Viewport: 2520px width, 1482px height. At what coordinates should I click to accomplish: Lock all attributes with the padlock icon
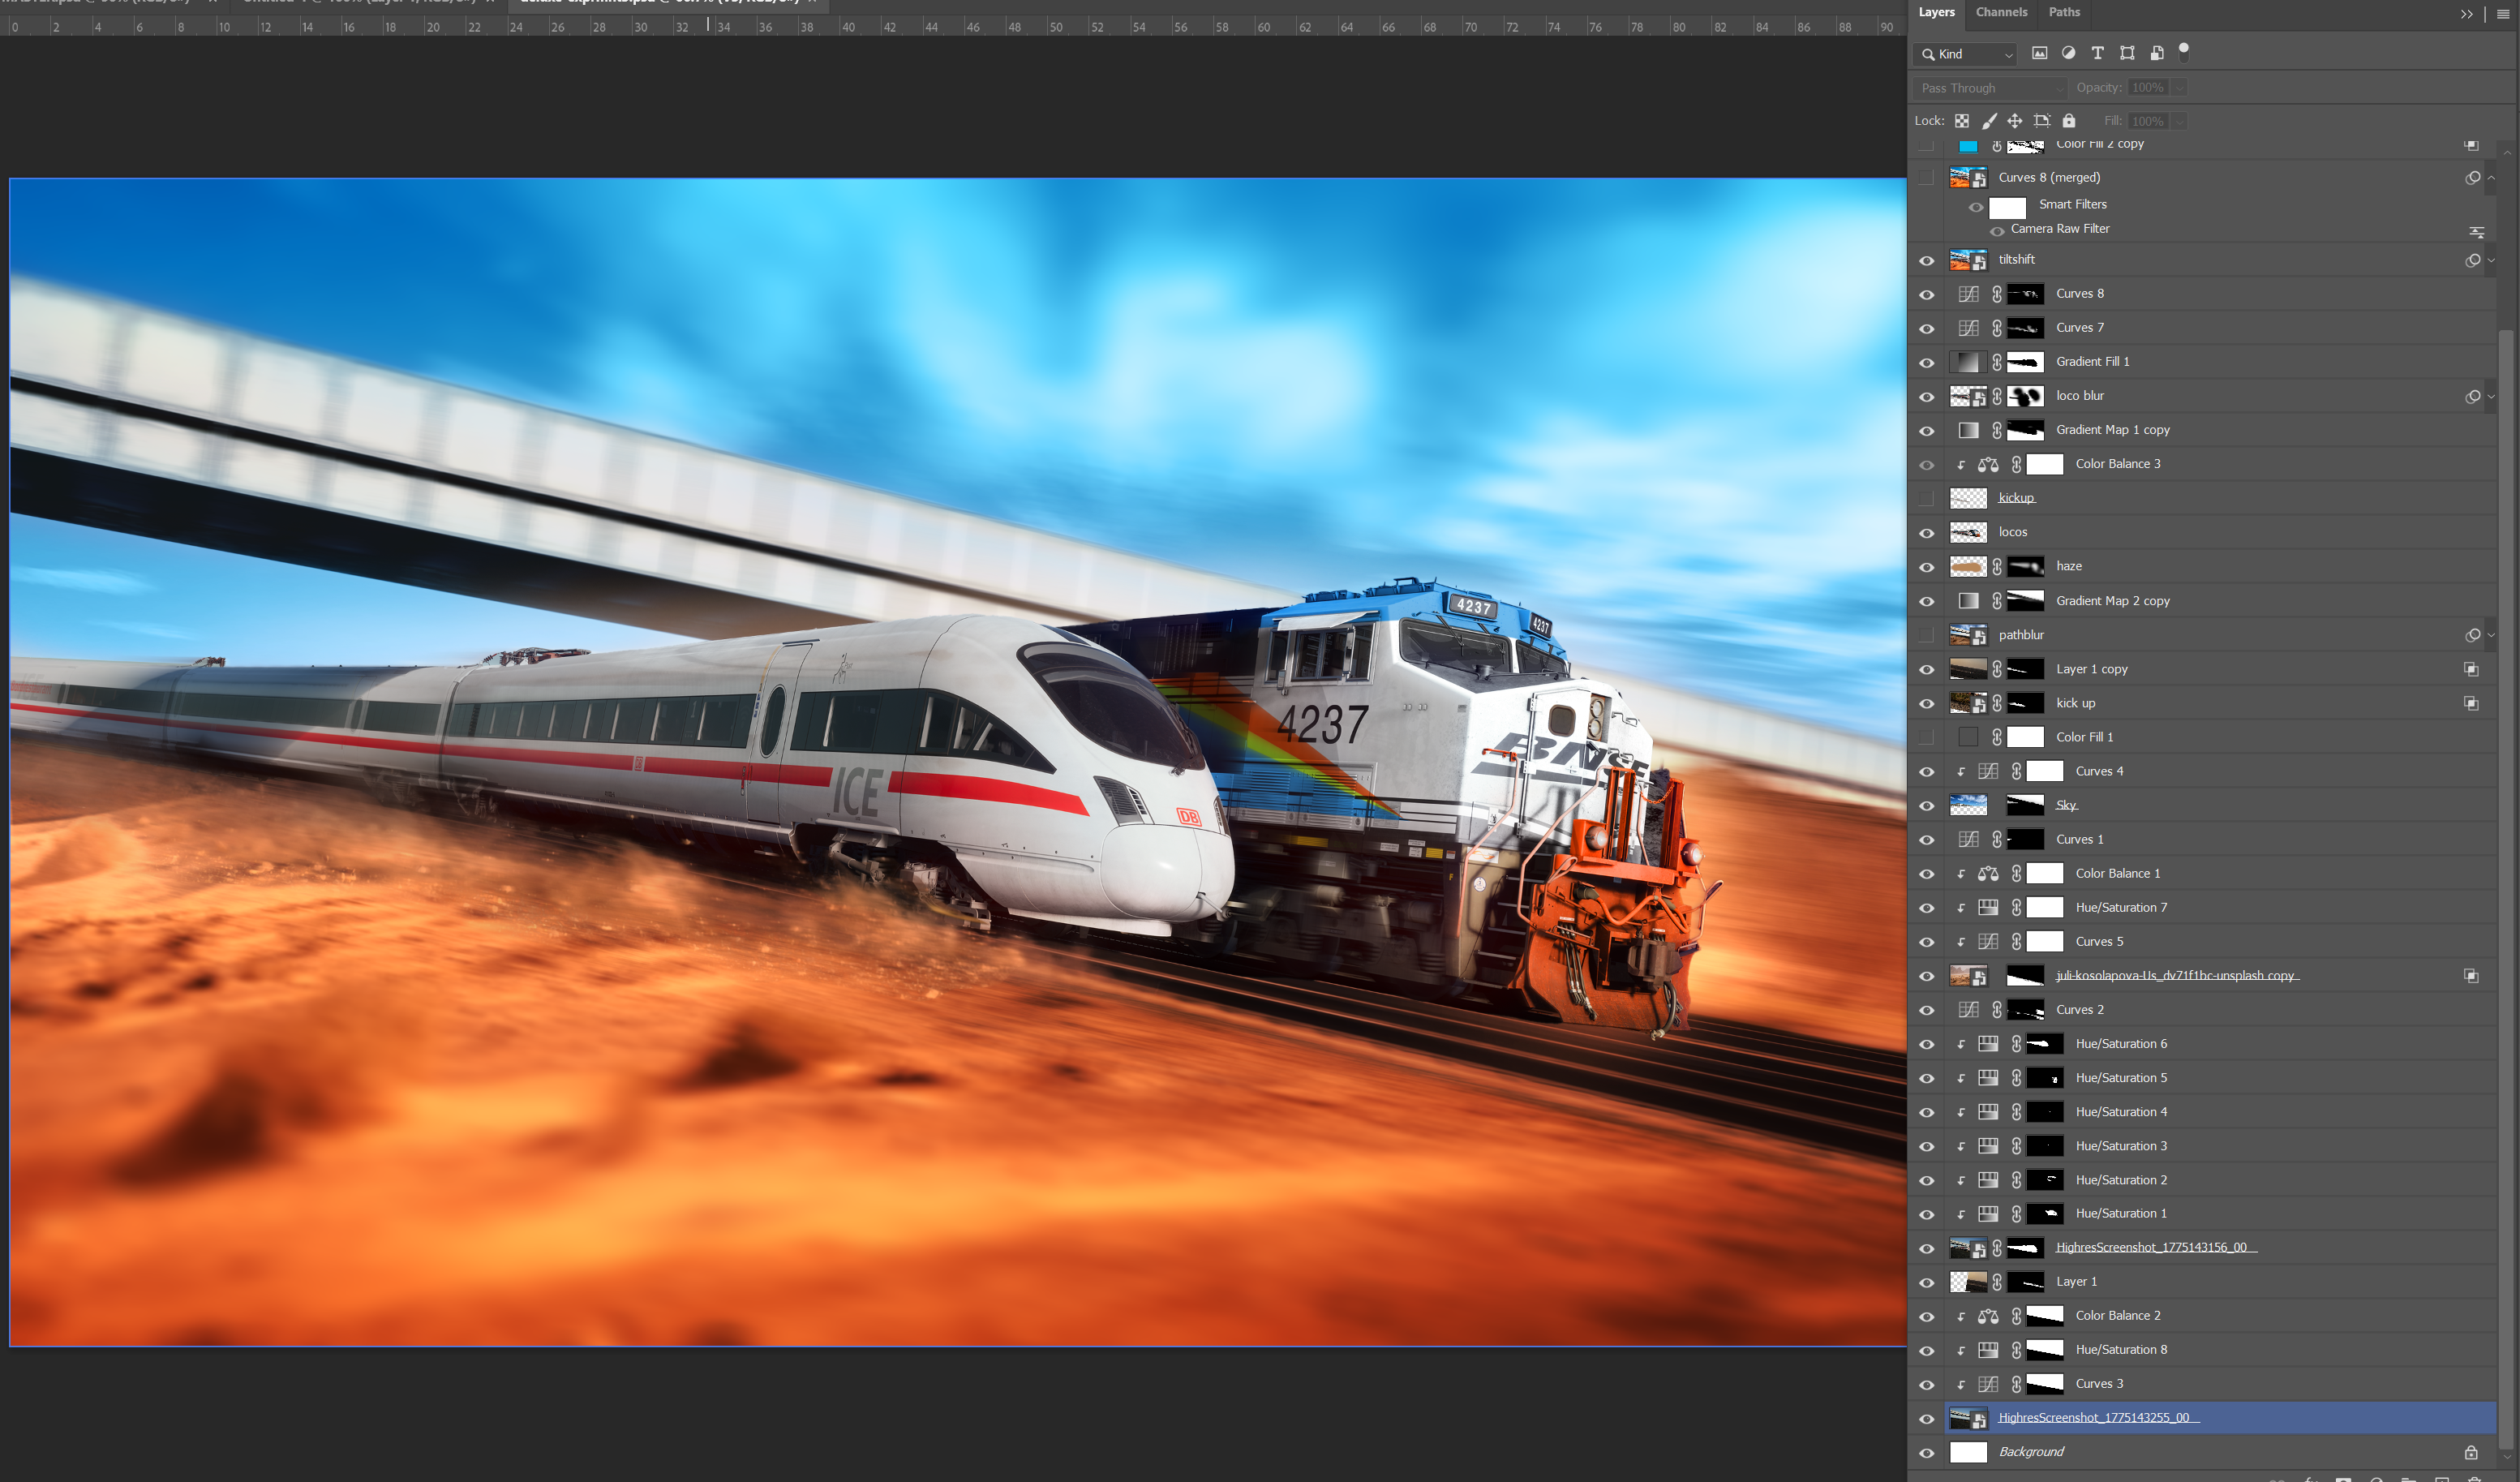point(2069,121)
